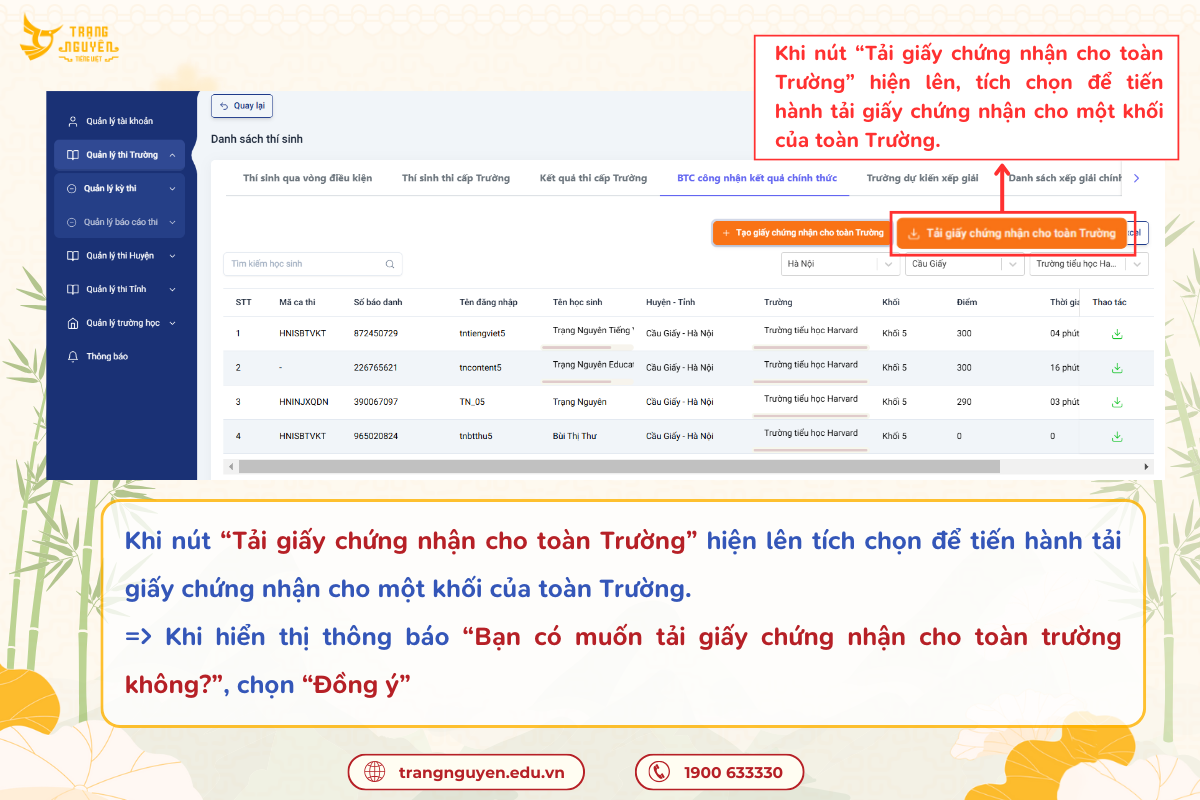Click the table's horizontal scrollbar thumb
The width and height of the screenshot is (1200, 800).
[x=619, y=466]
